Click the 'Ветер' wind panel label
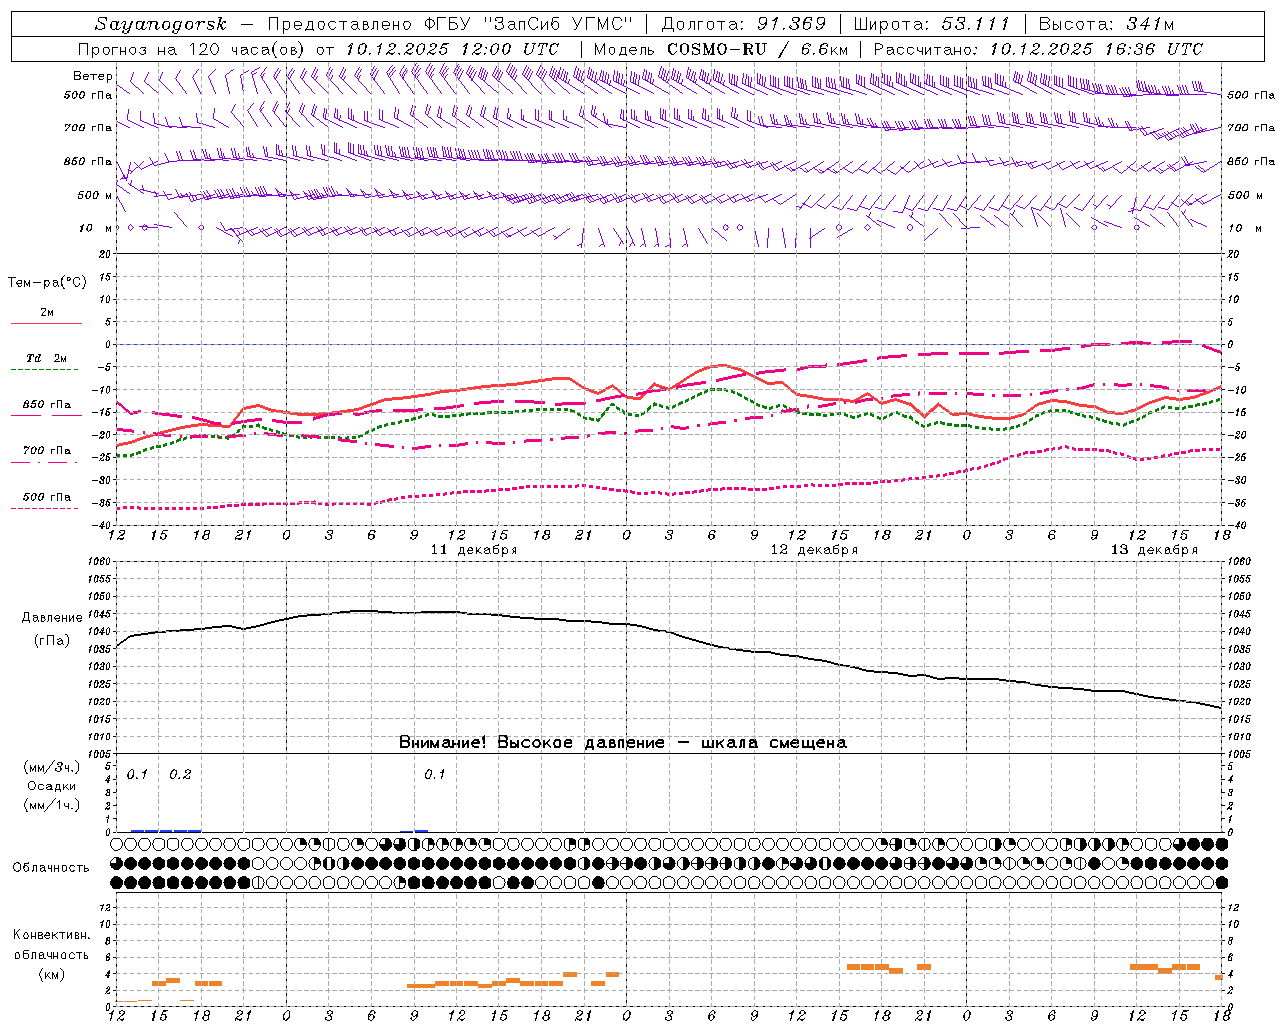This screenshot has height=1024, width=1280. point(92,76)
